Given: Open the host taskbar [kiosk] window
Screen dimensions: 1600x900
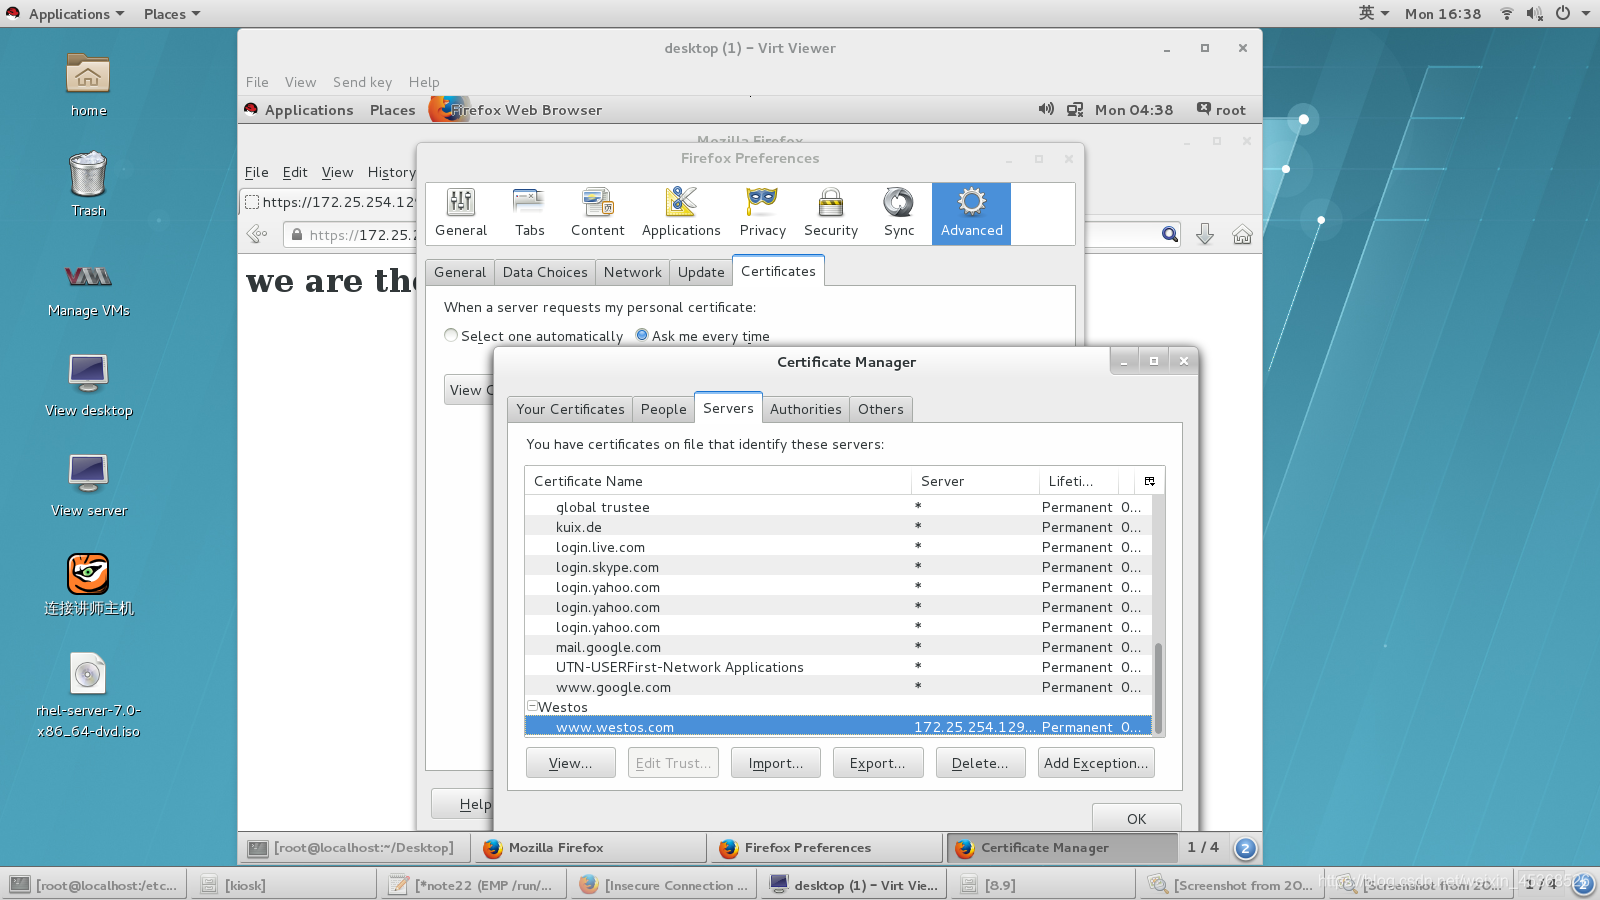Looking at the screenshot, I should tap(283, 885).
